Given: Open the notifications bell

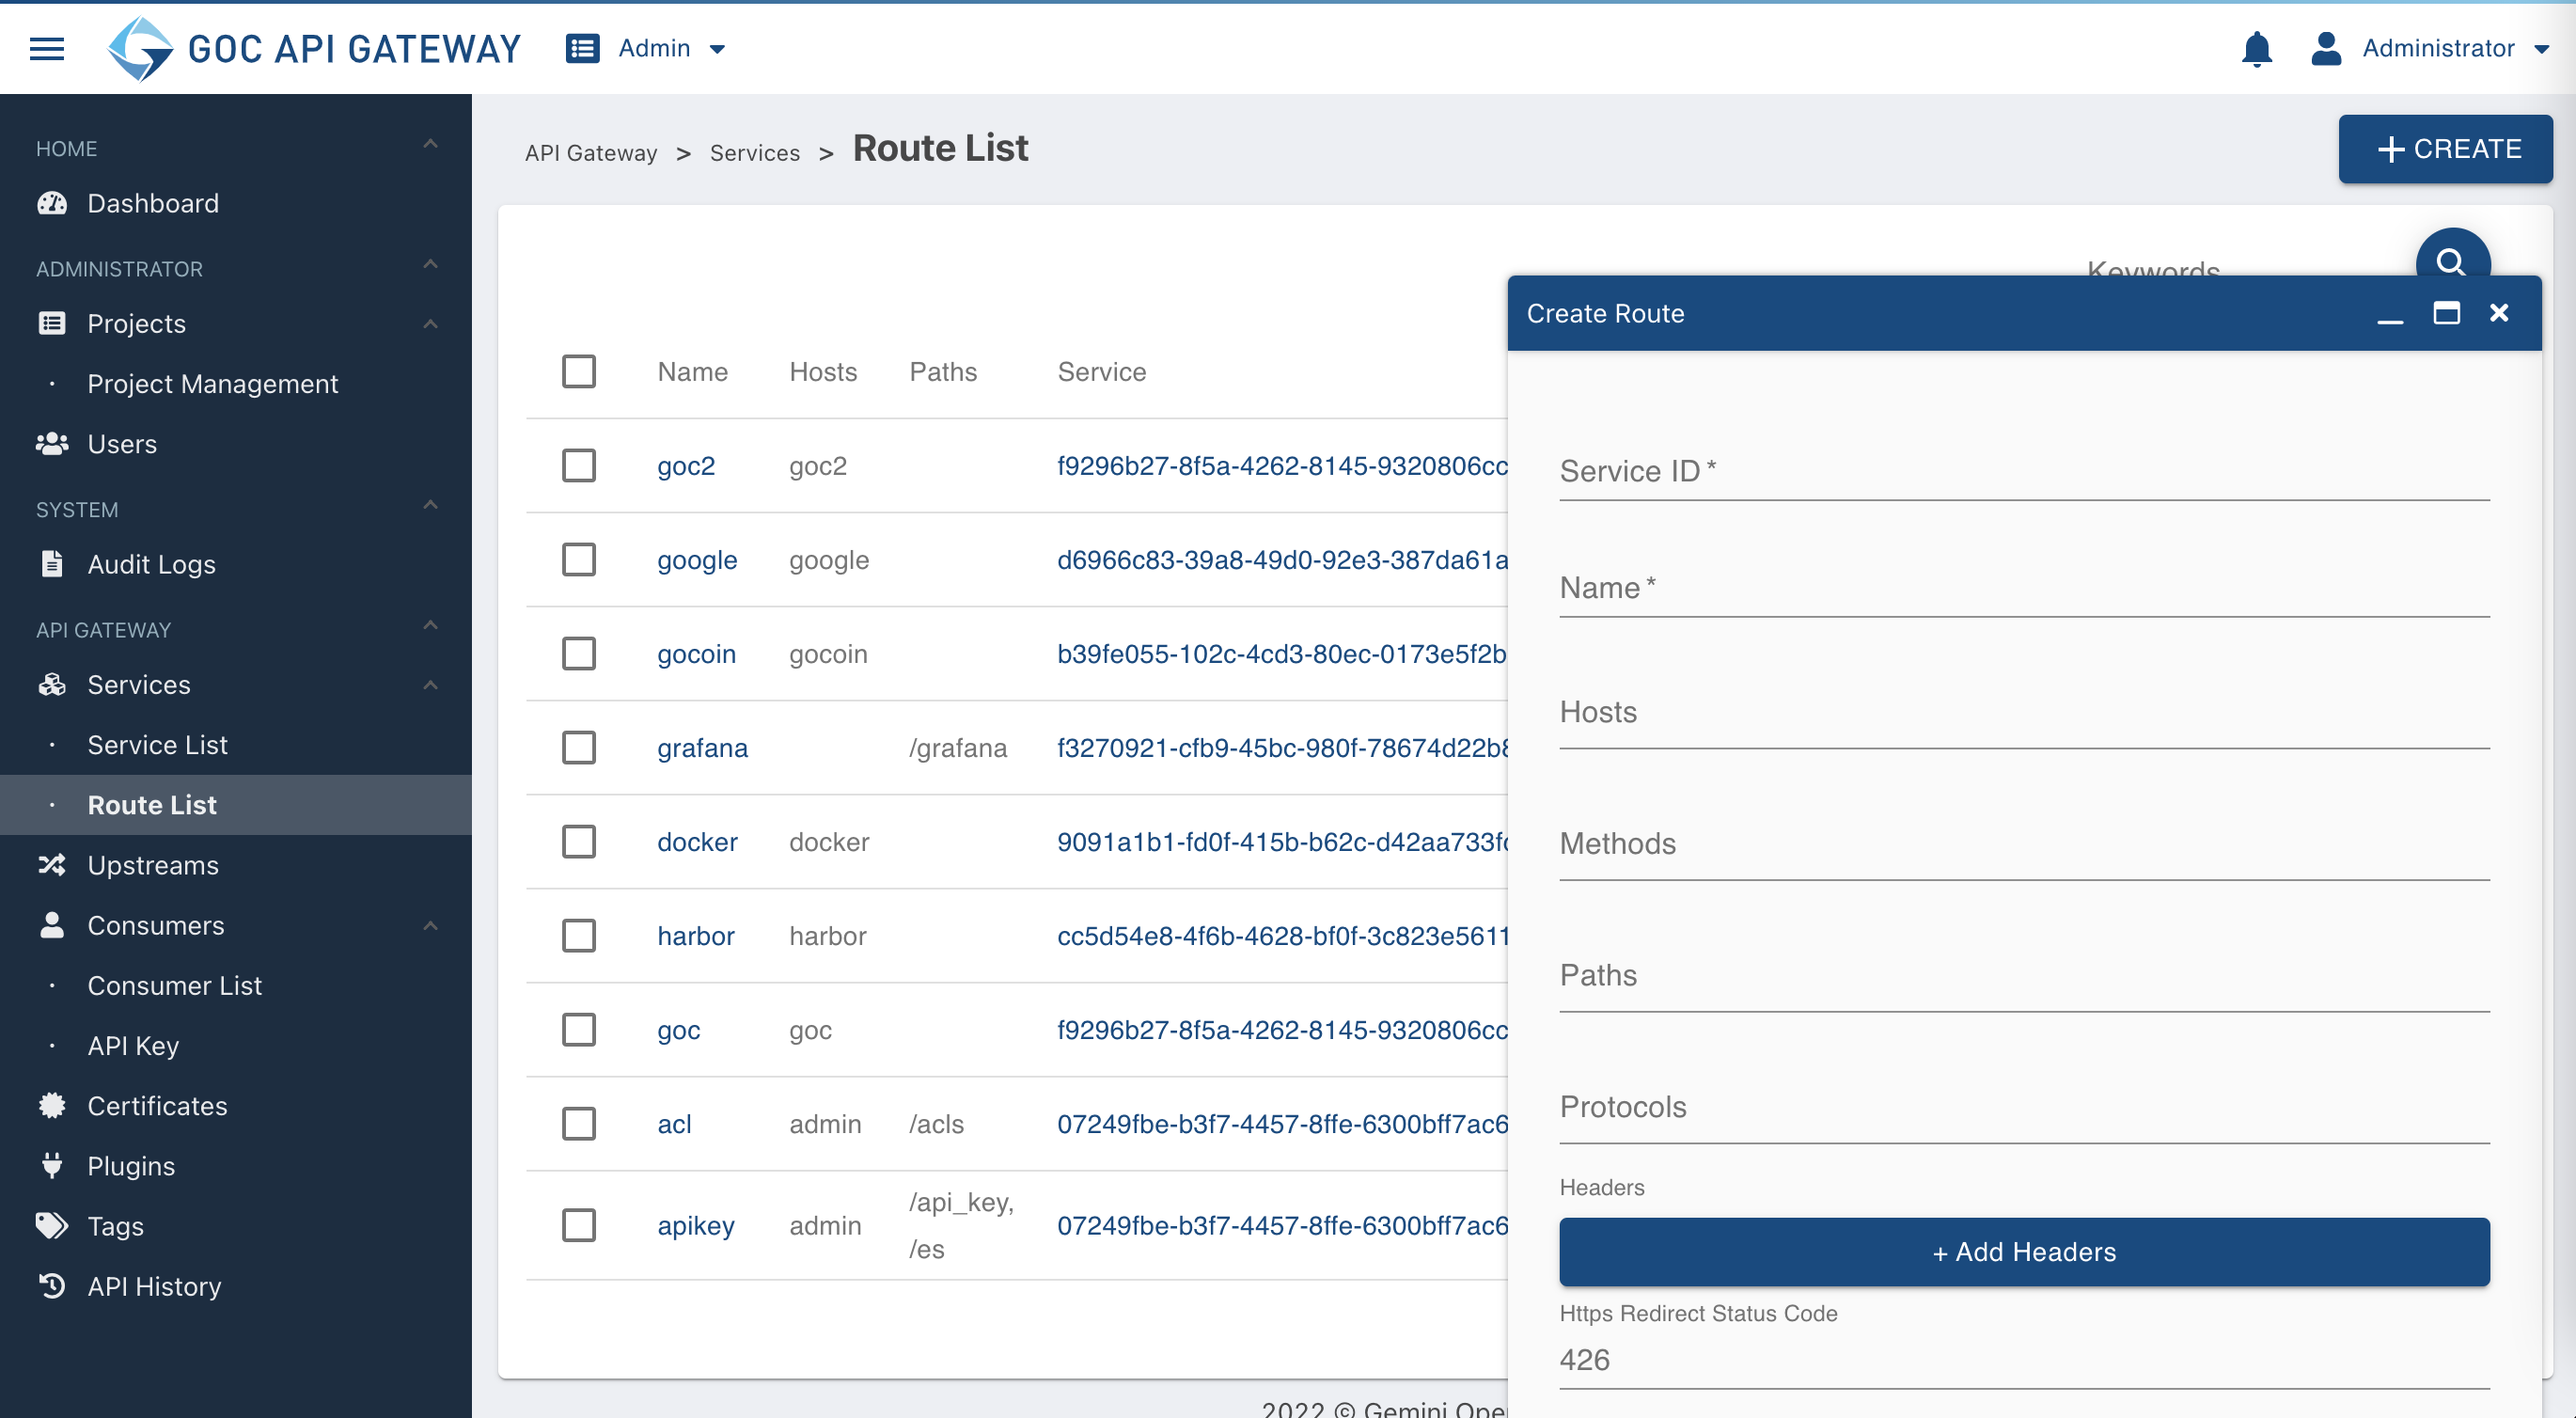Looking at the screenshot, I should pos(2256,48).
